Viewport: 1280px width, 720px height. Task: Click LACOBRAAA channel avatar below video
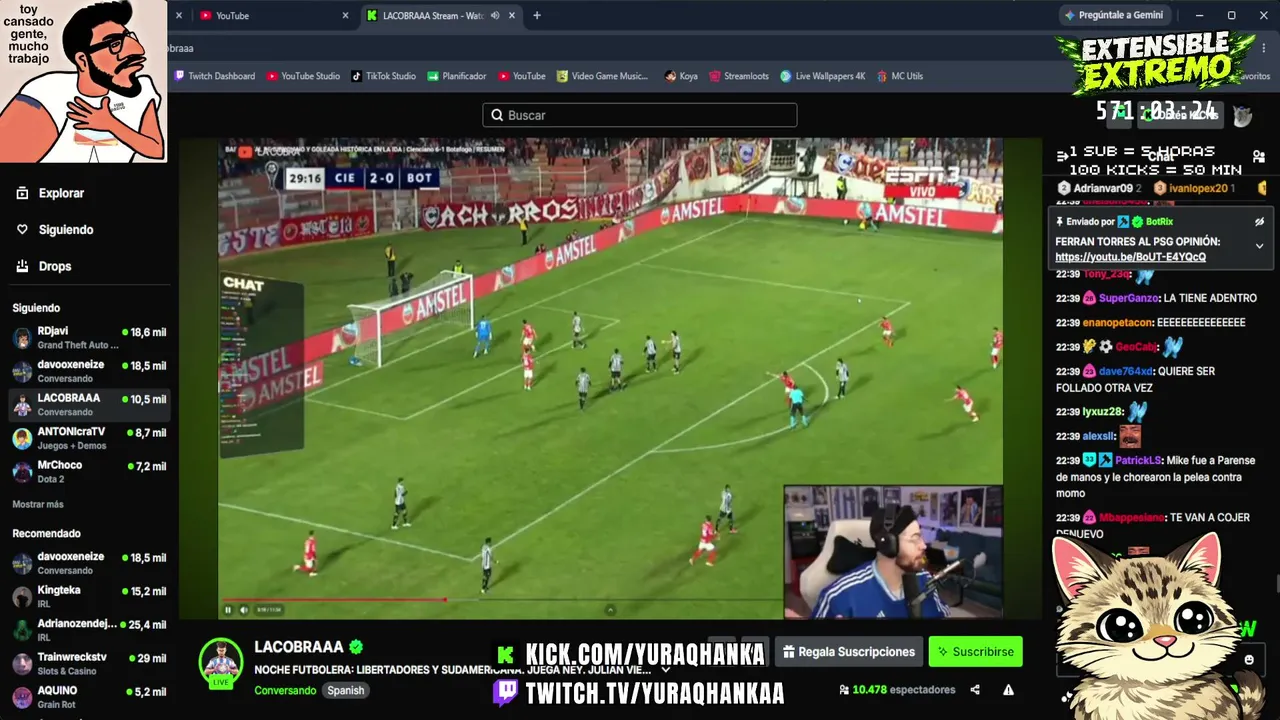(x=220, y=661)
